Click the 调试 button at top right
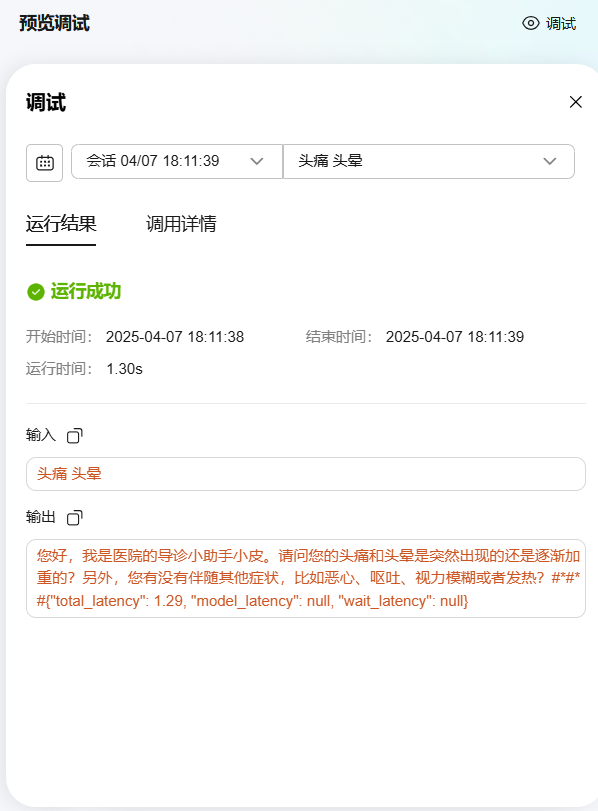This screenshot has width=598, height=811. click(x=549, y=23)
